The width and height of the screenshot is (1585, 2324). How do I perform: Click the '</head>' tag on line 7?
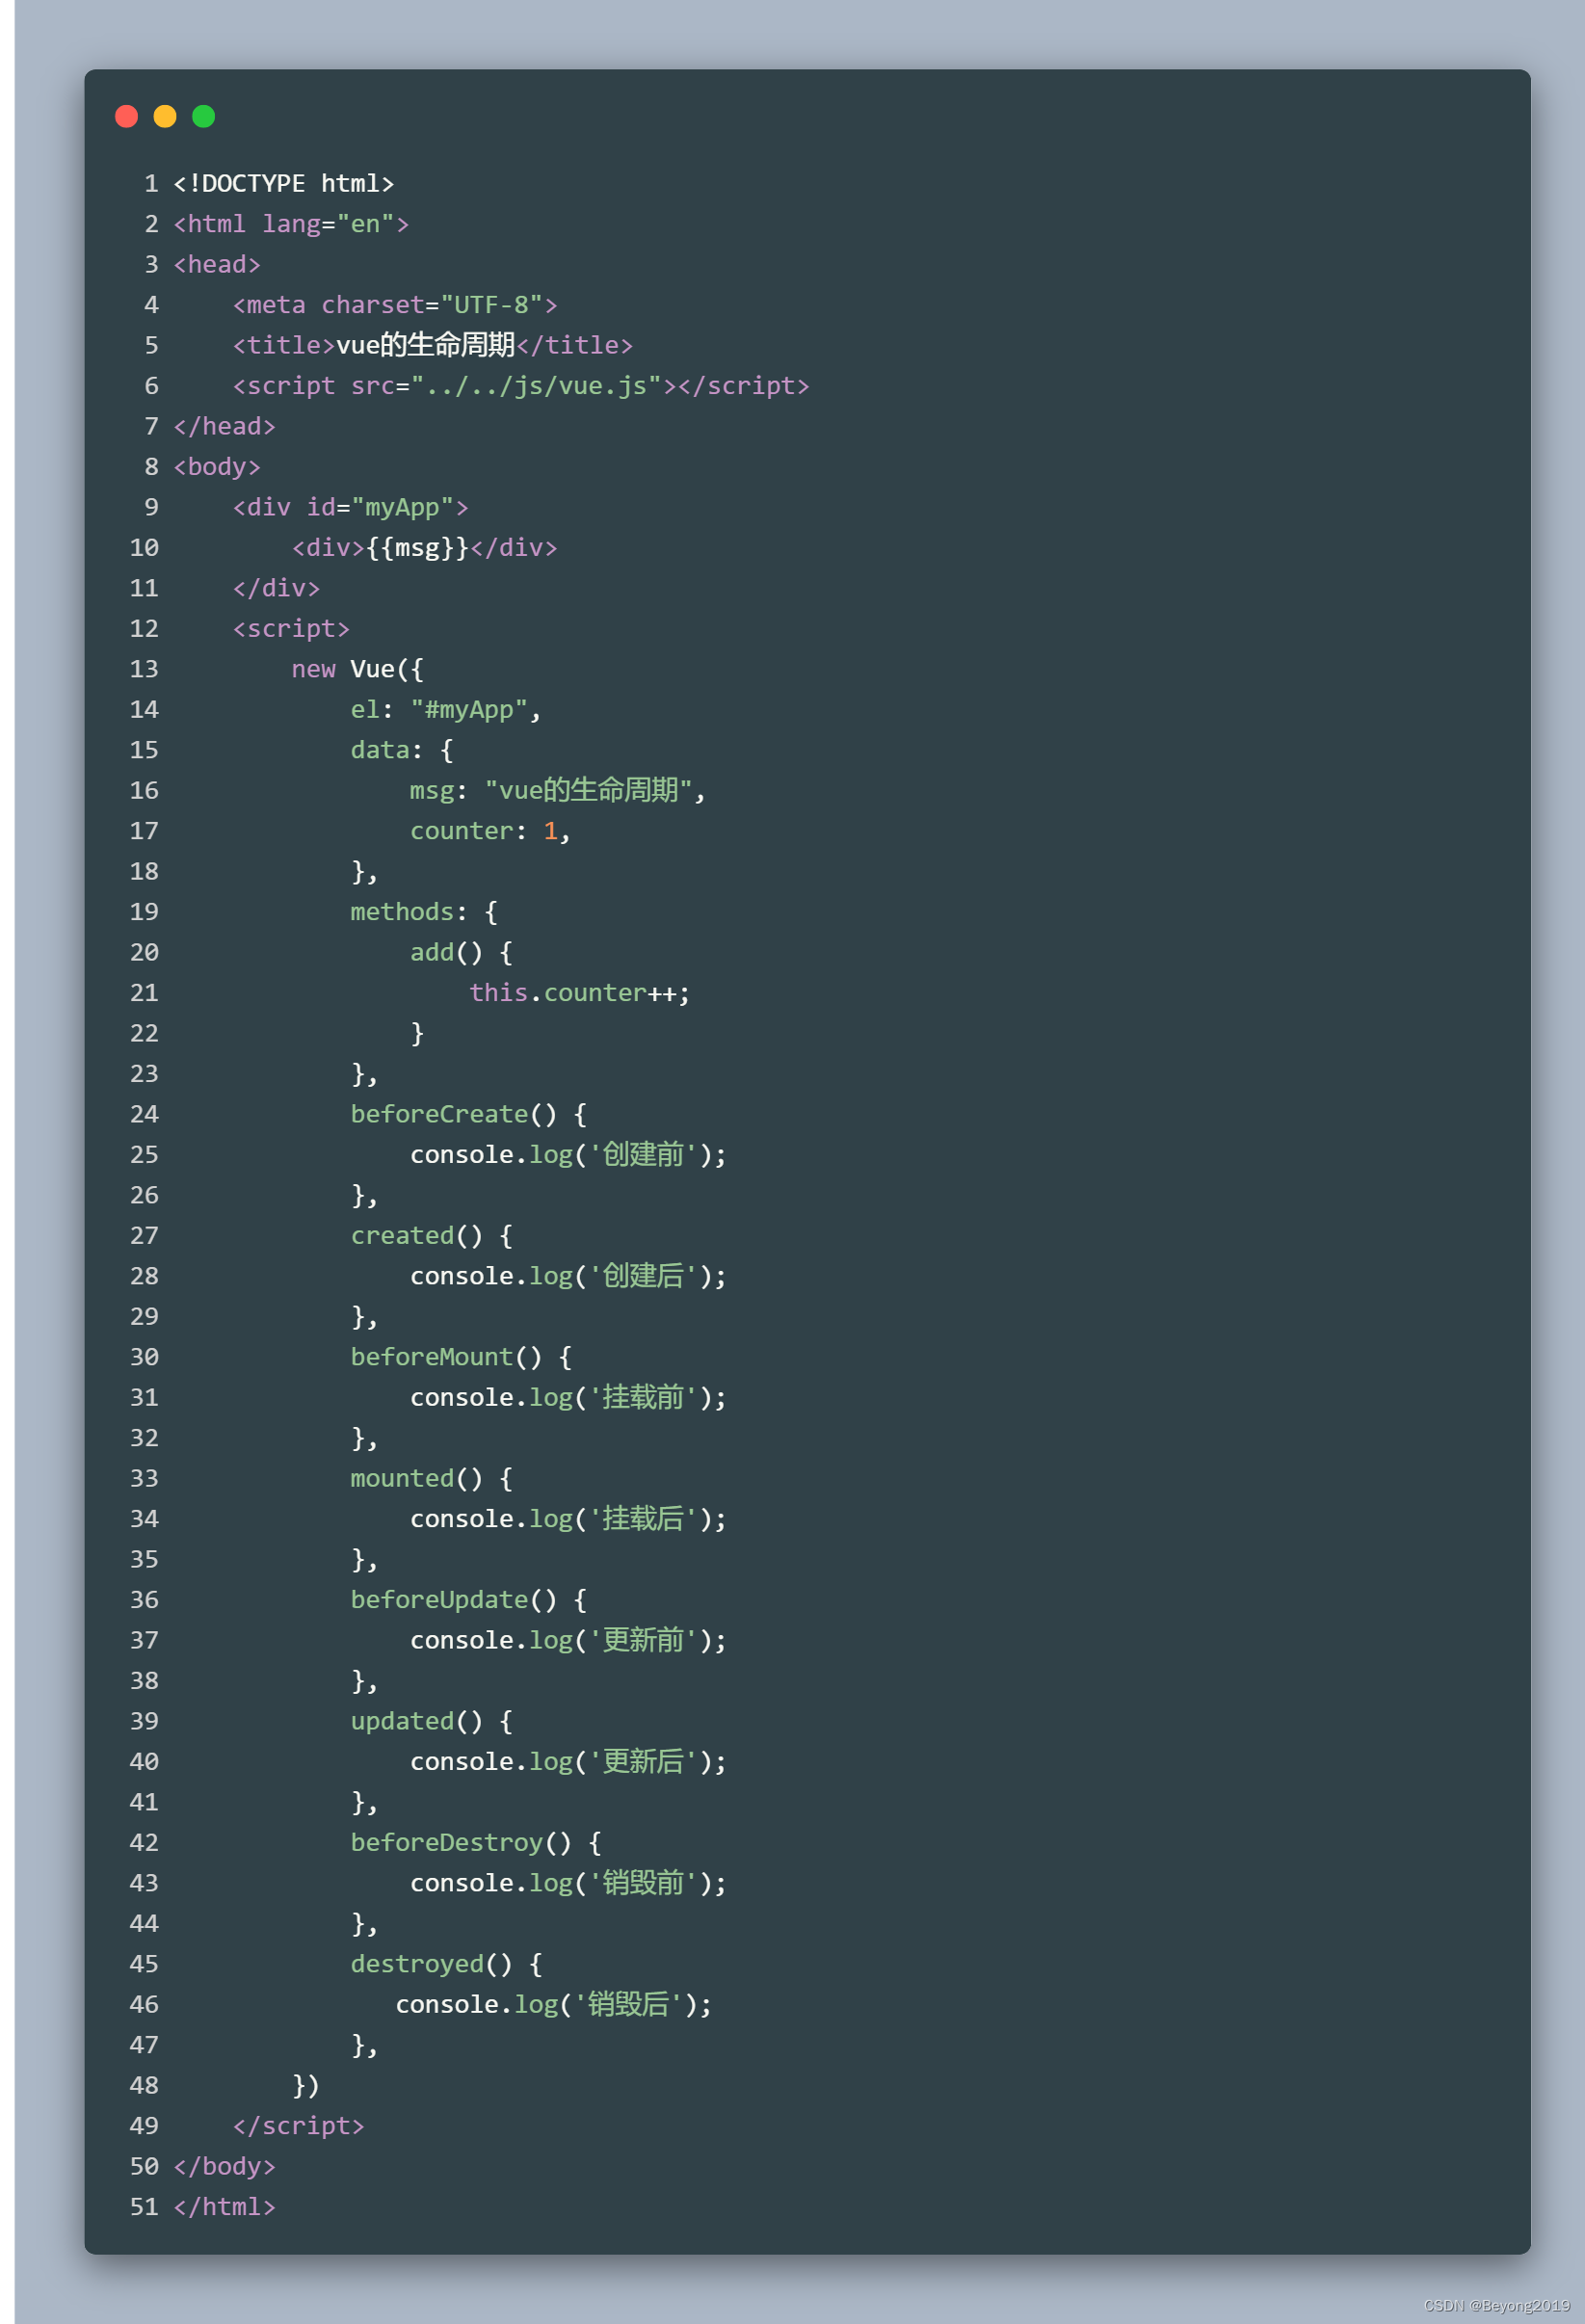pos(224,427)
